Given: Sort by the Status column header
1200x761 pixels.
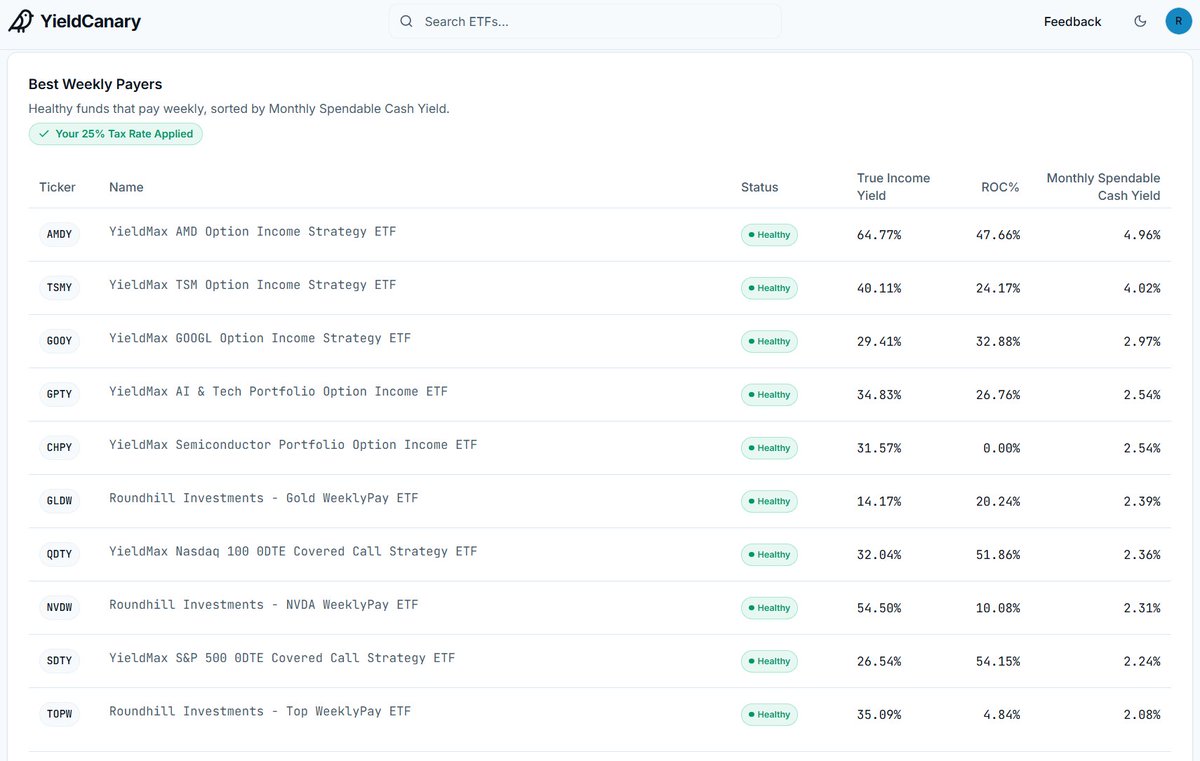Looking at the screenshot, I should click(759, 187).
